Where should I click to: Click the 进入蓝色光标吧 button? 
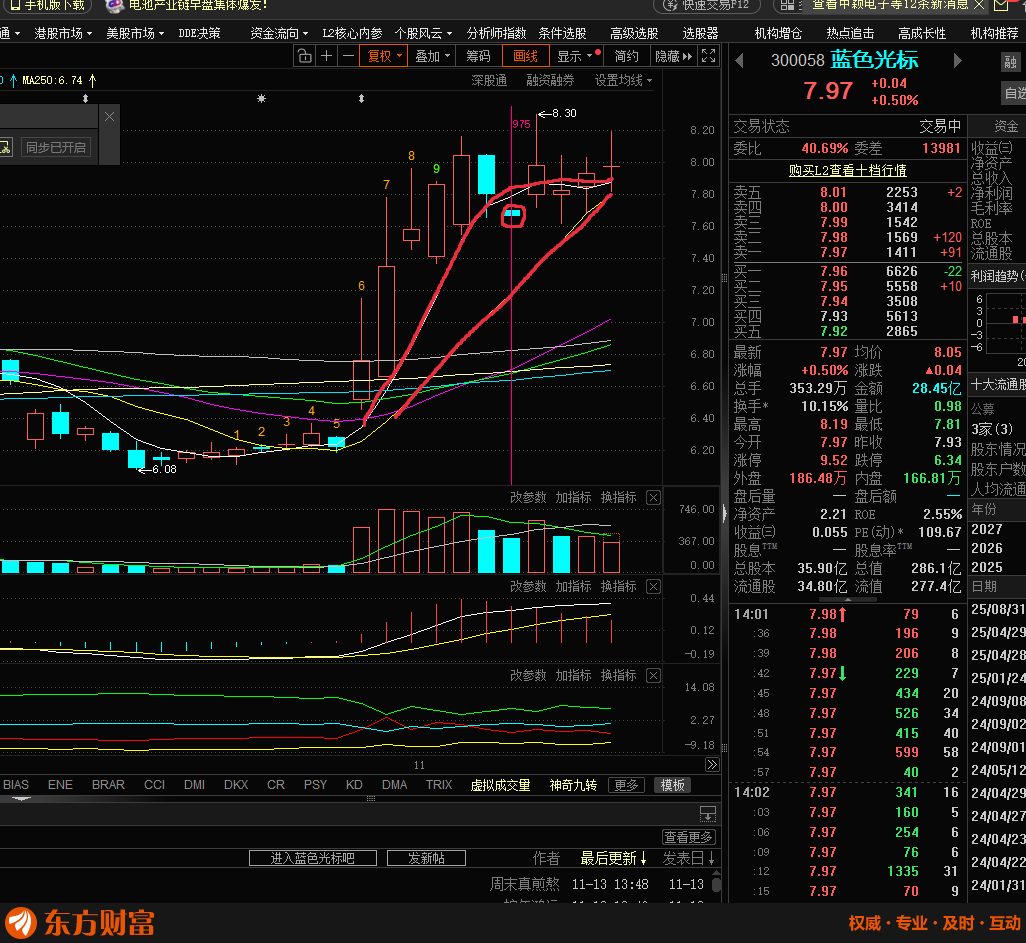[x=313, y=858]
